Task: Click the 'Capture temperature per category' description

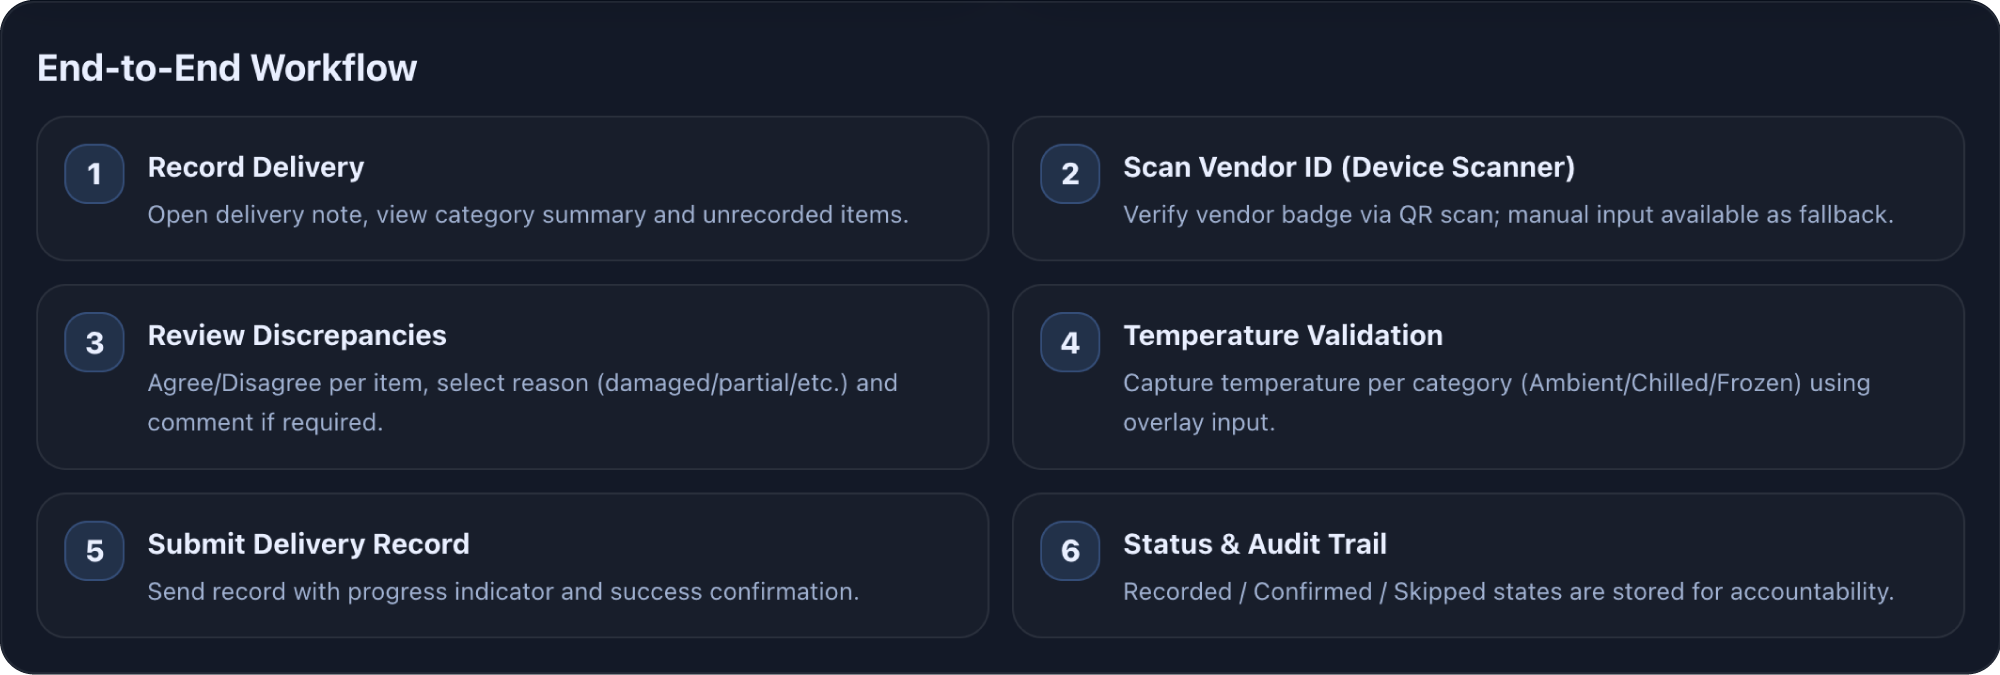Action: (1496, 383)
